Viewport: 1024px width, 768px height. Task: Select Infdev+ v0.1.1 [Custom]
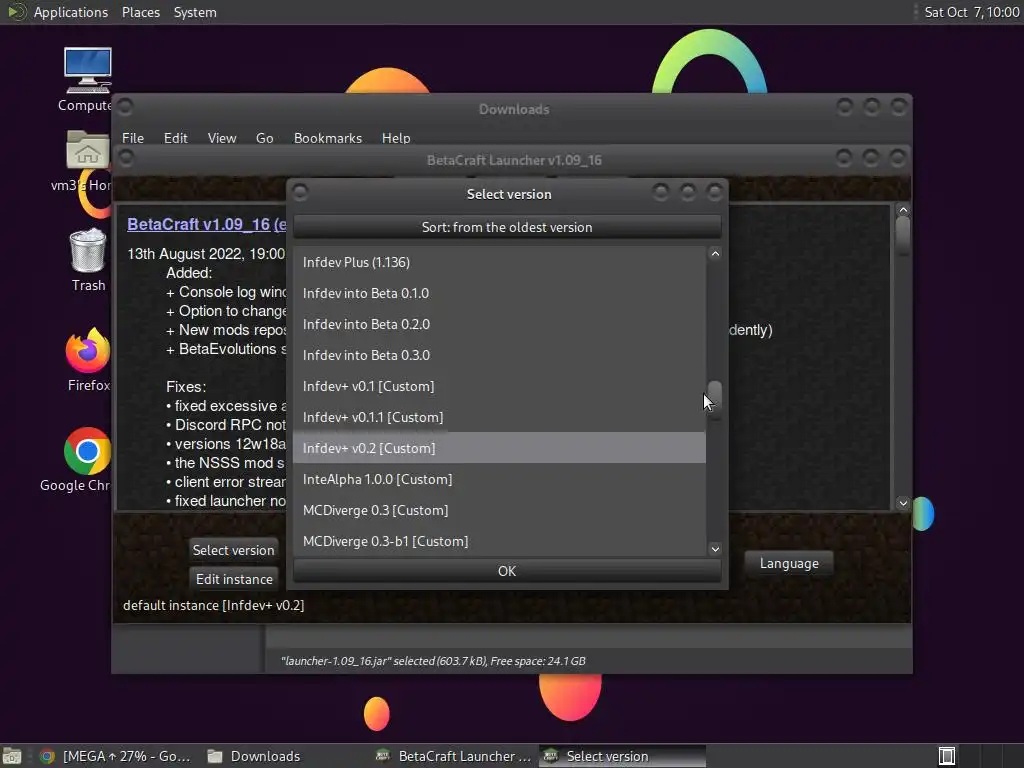[499, 417]
